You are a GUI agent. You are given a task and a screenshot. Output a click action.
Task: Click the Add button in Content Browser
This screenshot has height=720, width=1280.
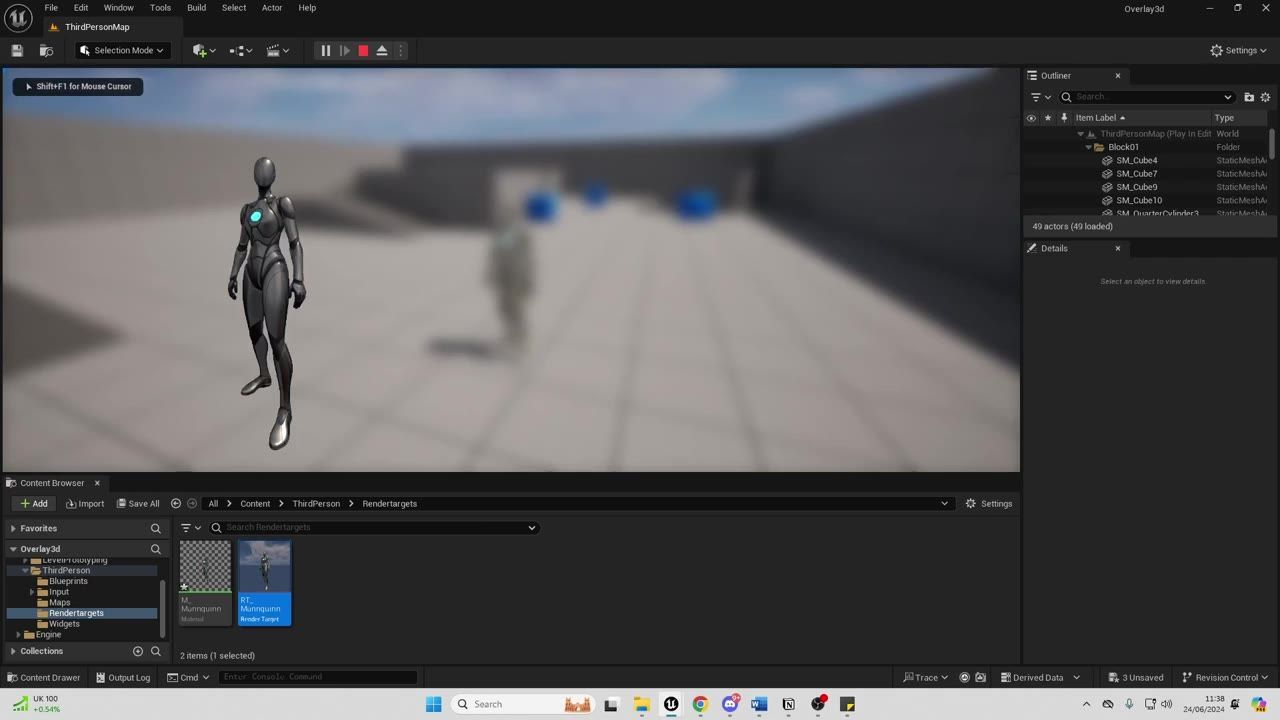click(34, 504)
